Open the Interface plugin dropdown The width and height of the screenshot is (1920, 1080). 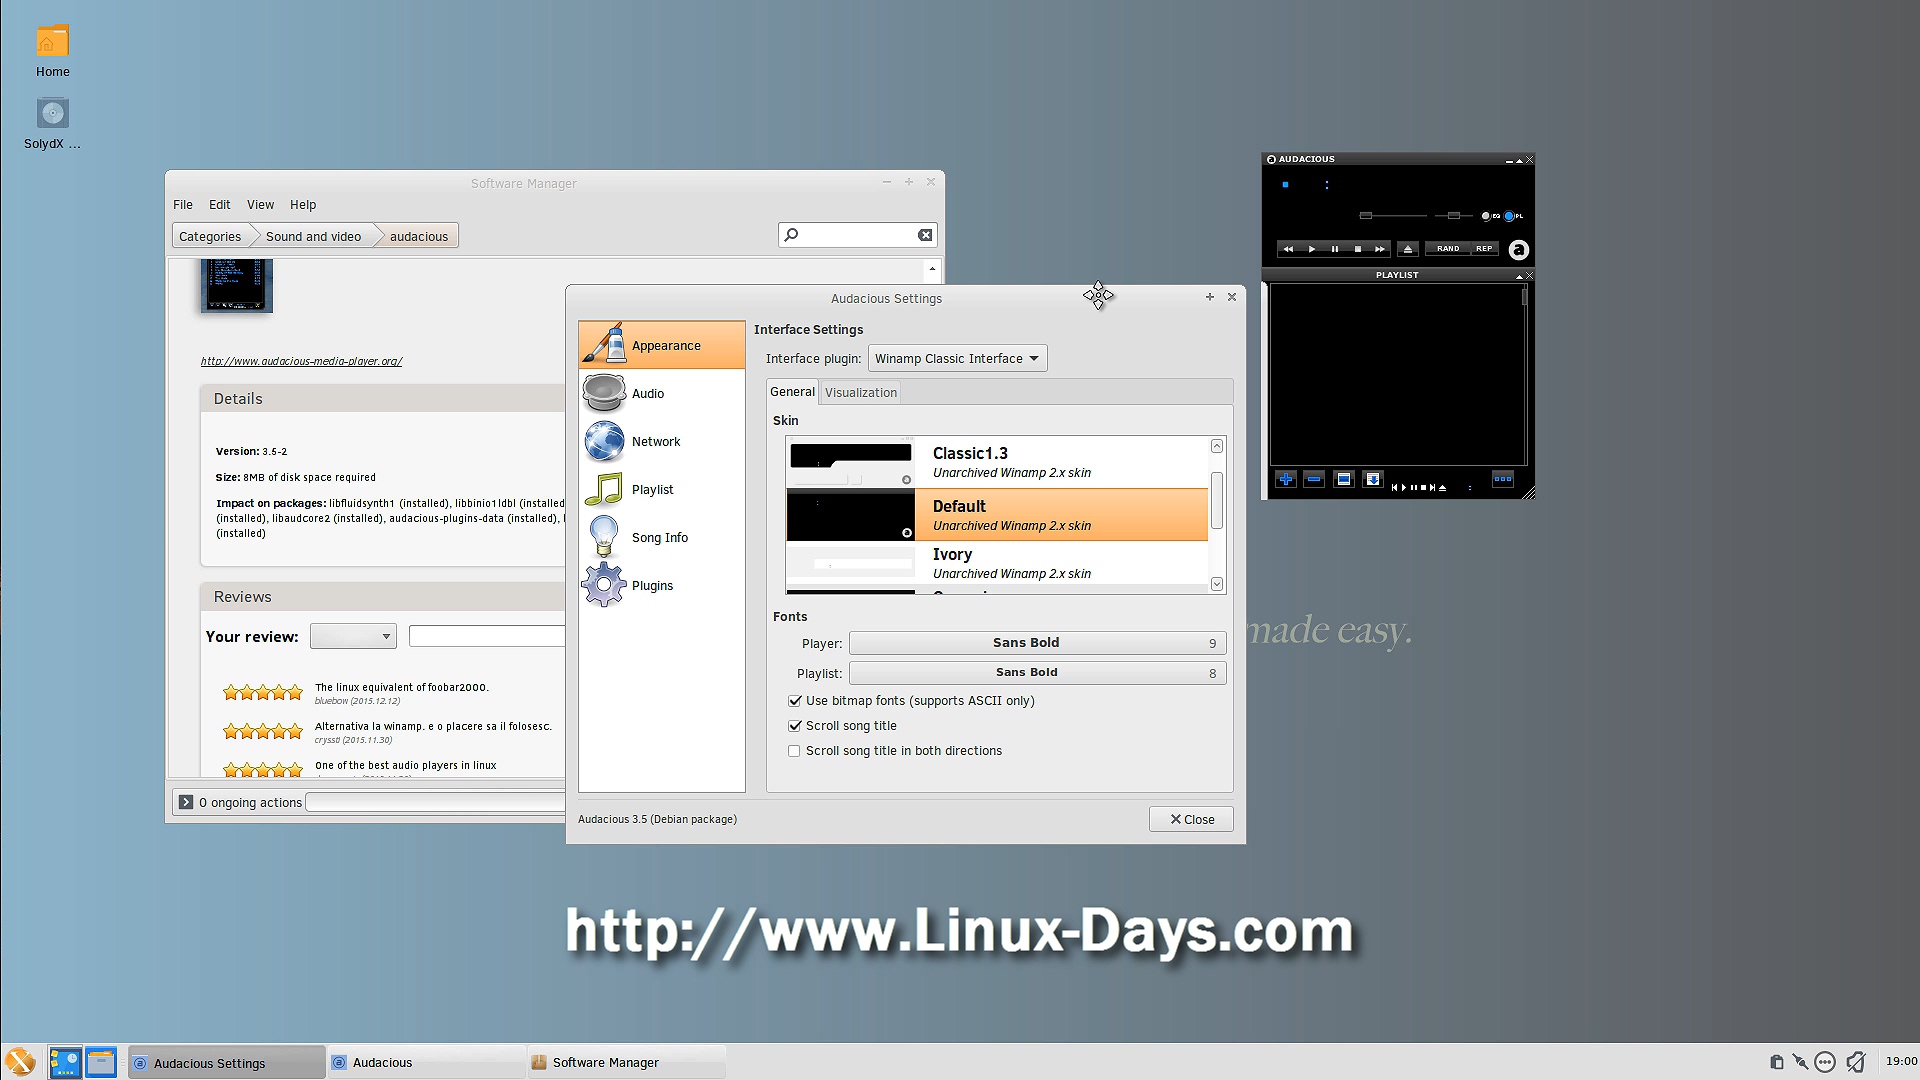pos(957,358)
